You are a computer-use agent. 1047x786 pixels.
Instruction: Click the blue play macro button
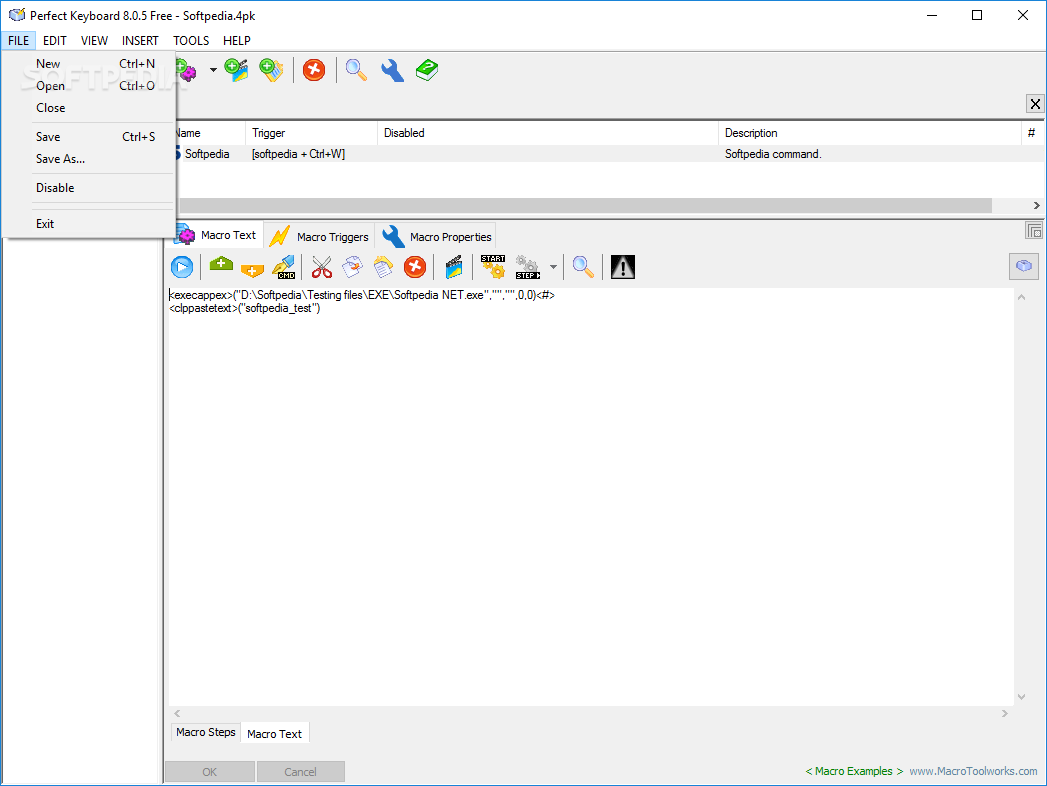[182, 267]
